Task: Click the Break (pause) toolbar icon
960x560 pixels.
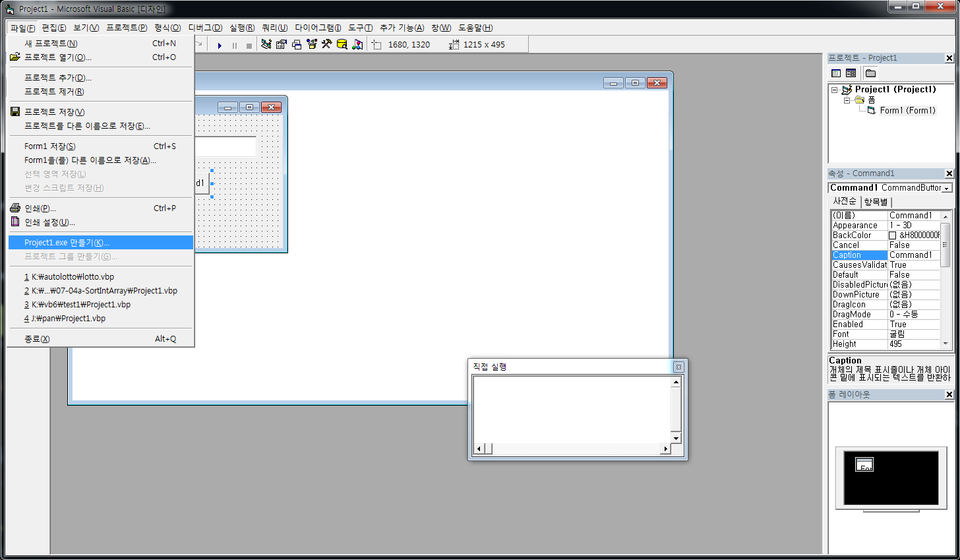Action: (234, 45)
